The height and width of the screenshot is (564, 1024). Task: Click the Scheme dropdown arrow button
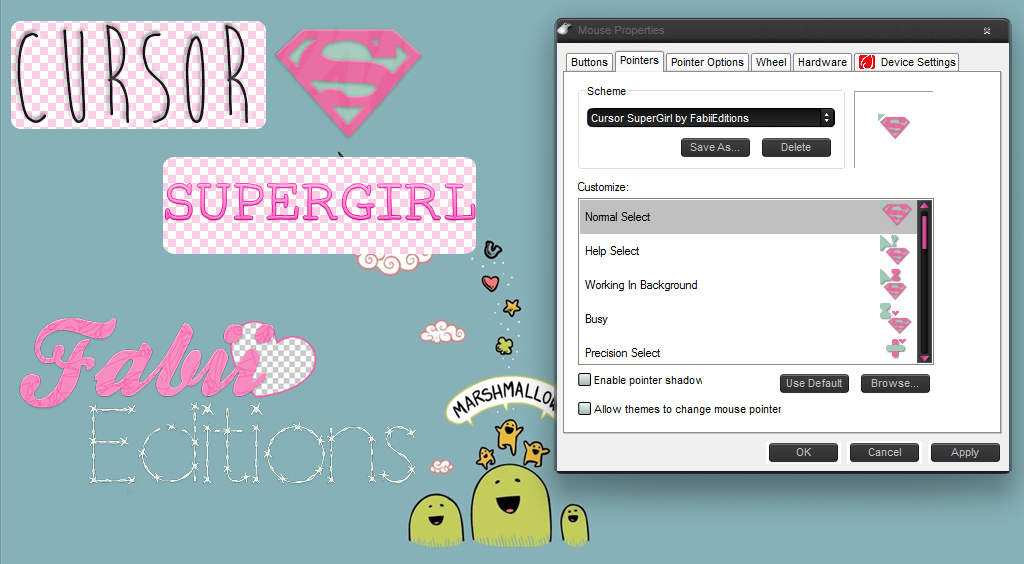[x=827, y=118]
